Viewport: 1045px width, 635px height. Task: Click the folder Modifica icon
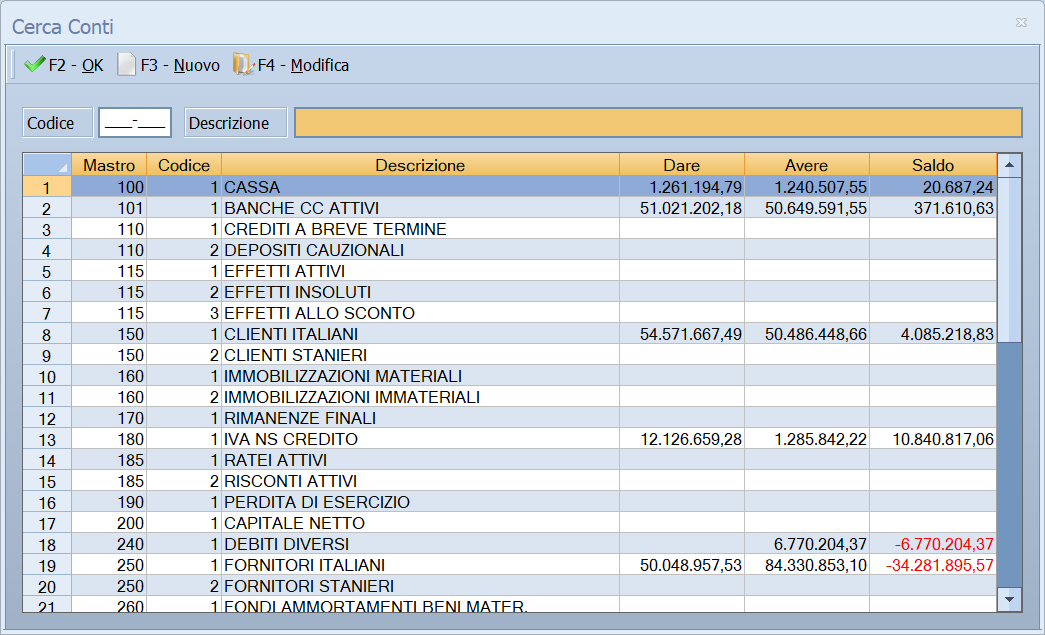243,65
